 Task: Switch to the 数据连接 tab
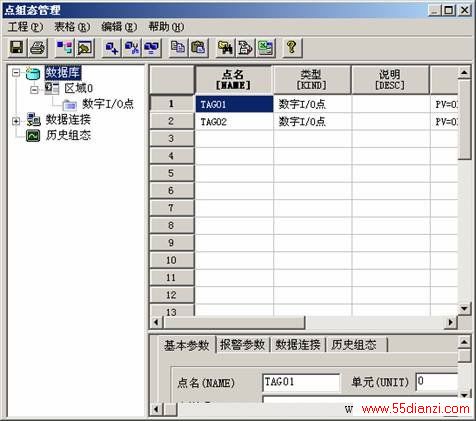click(x=298, y=345)
